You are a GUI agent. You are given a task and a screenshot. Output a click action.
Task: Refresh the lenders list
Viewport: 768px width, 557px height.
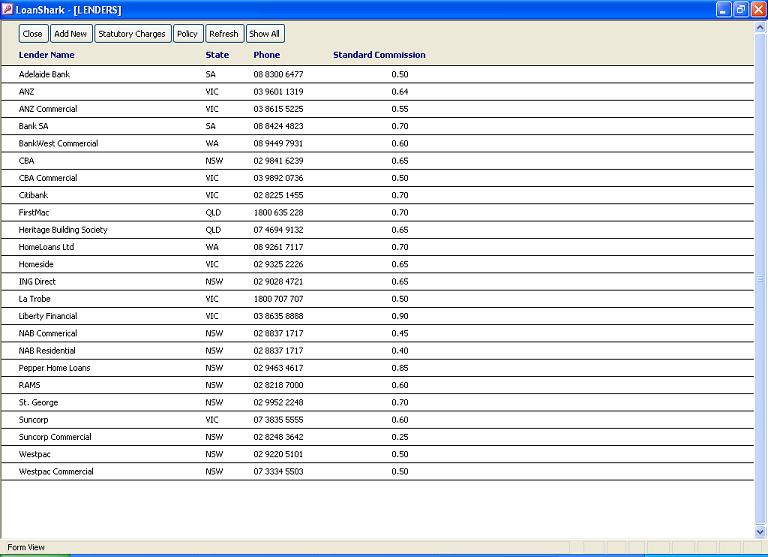(x=224, y=34)
